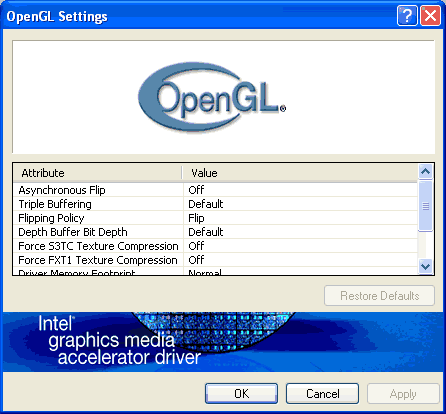Click the Restore Defaults button
The height and width of the screenshot is (414, 446).
[x=379, y=296]
